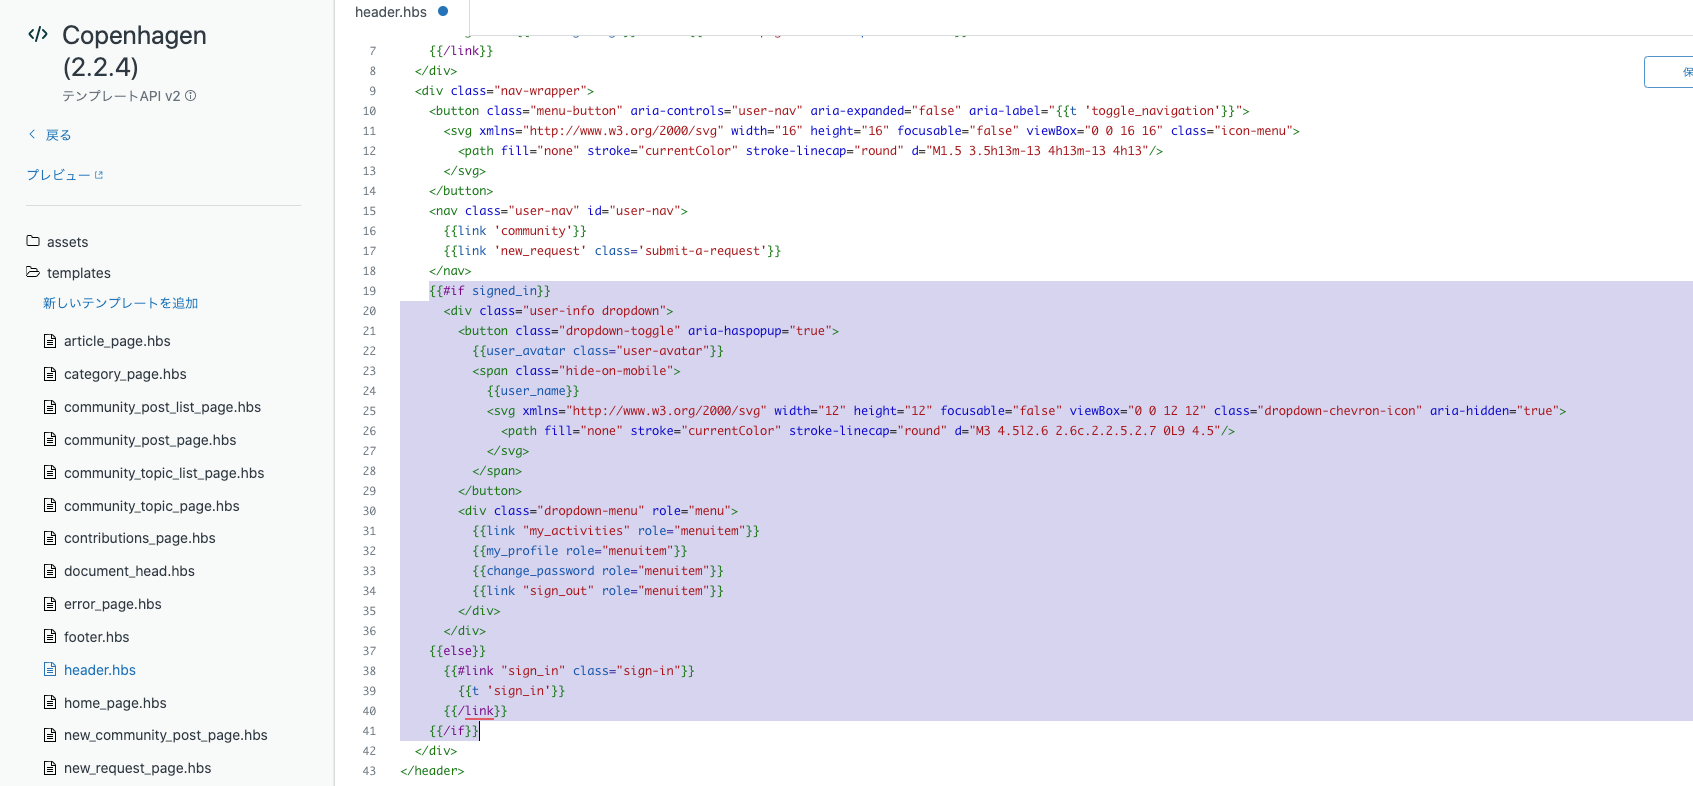The width and height of the screenshot is (1693, 786).
Task: Switch to the header.hbs editor tab
Action: [x=391, y=12]
